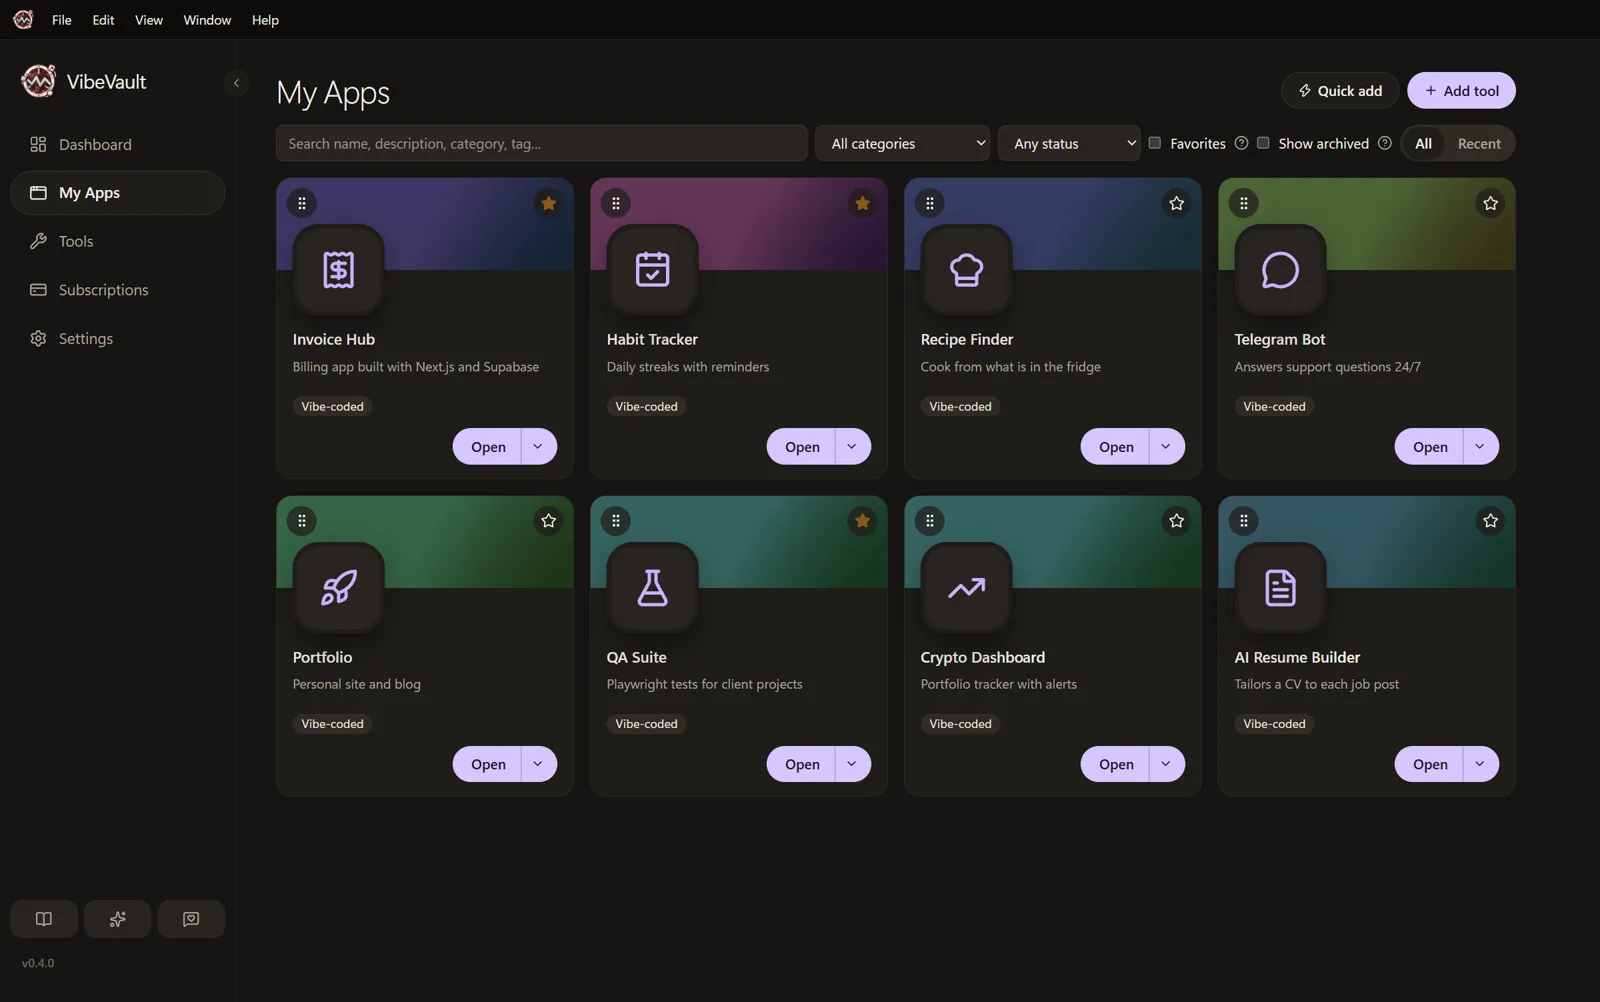The image size is (1600, 1002).
Task: Expand the arrow next to Portfolio Open
Action: 538,764
